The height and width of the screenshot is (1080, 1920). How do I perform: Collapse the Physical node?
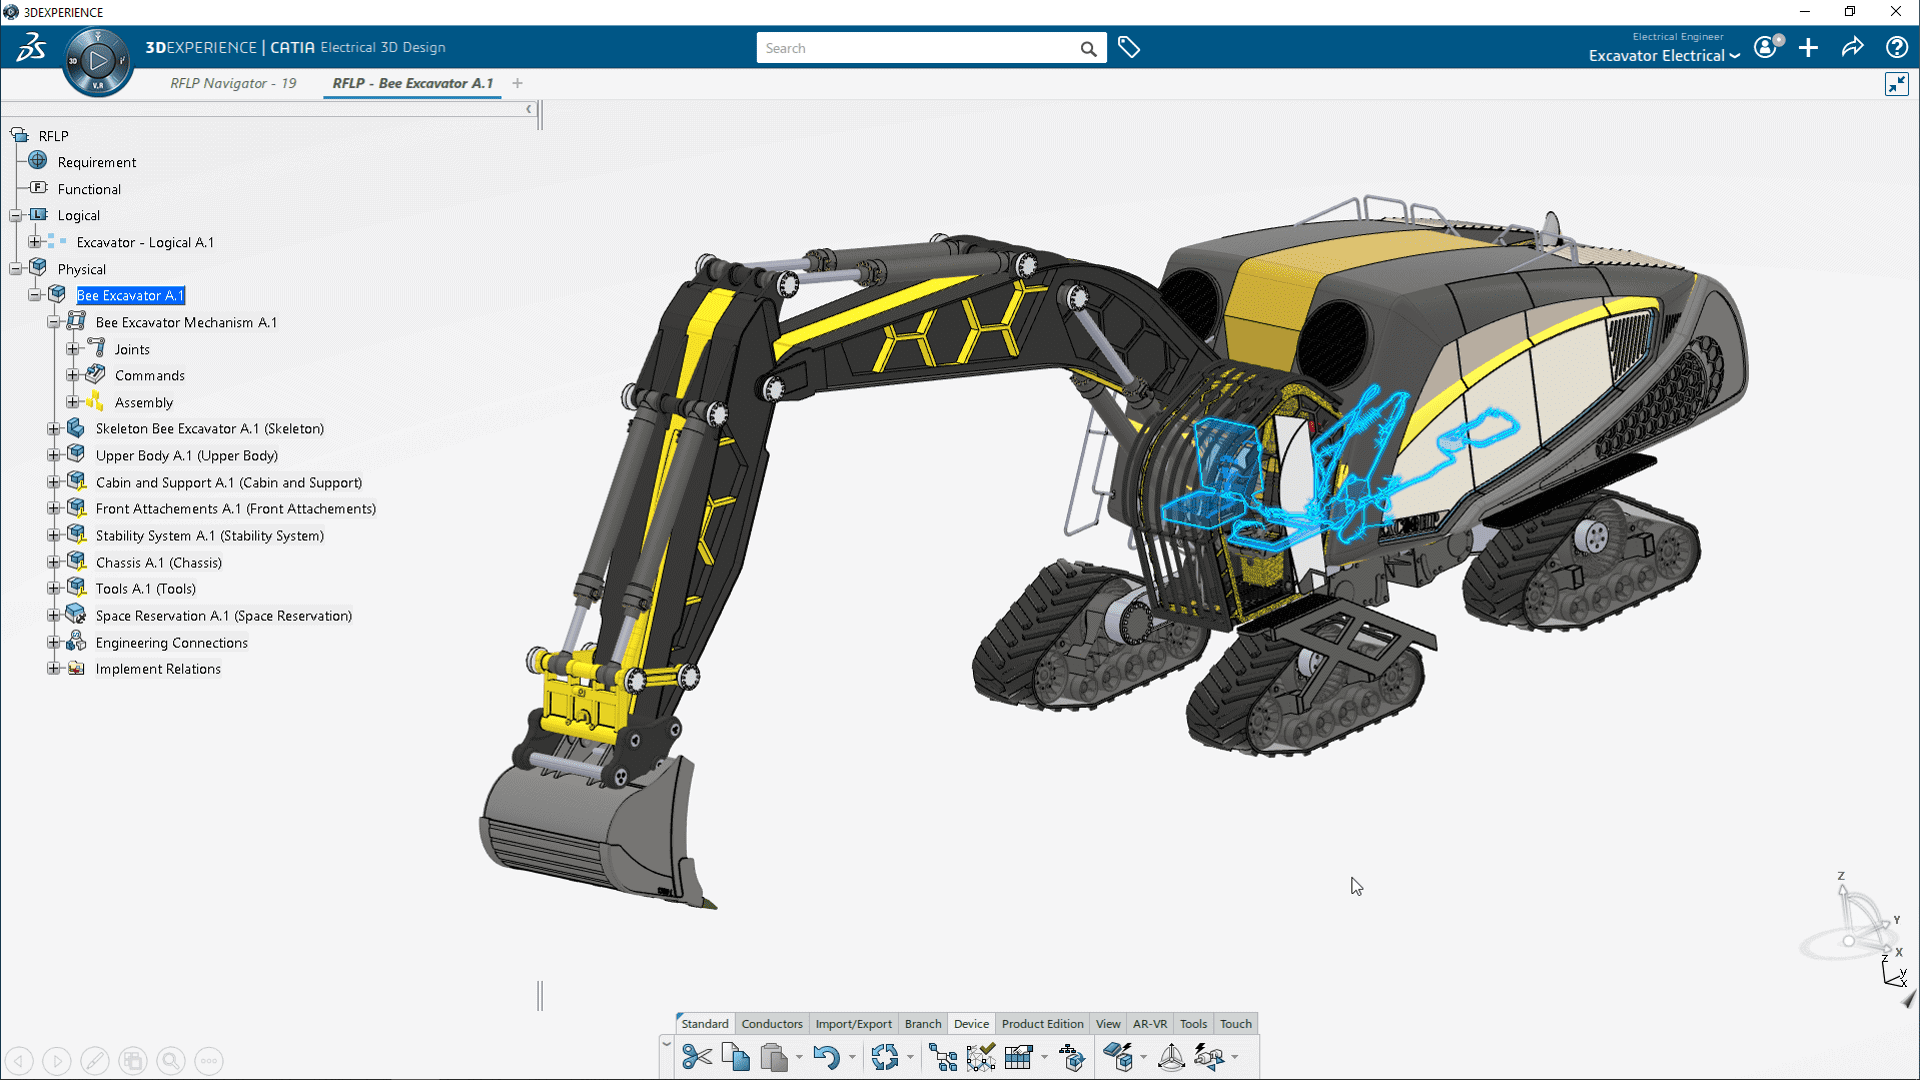point(16,269)
